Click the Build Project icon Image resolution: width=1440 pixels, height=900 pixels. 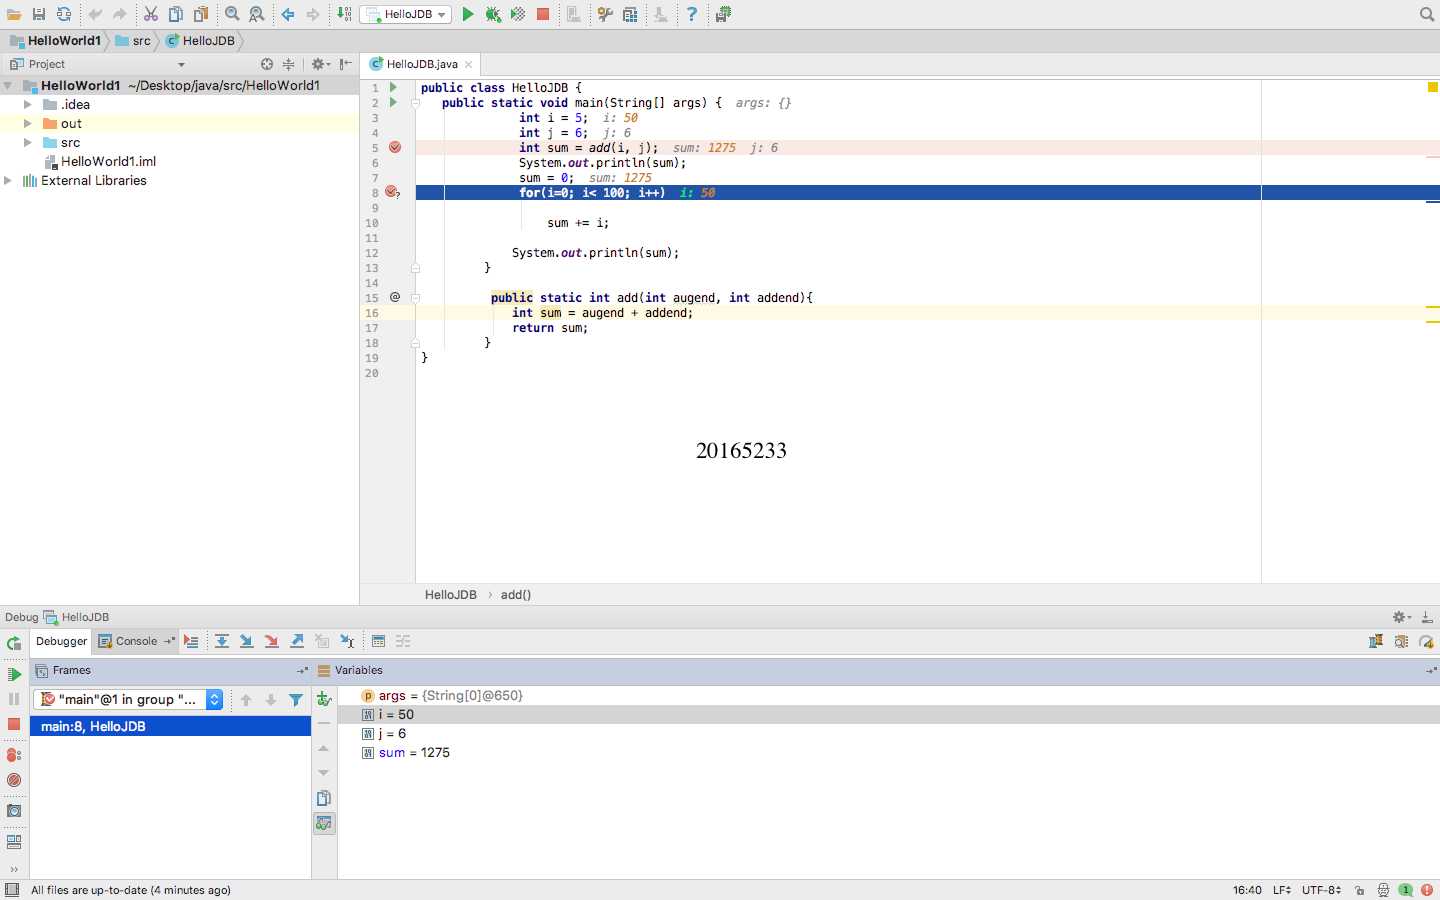pyautogui.click(x=344, y=14)
